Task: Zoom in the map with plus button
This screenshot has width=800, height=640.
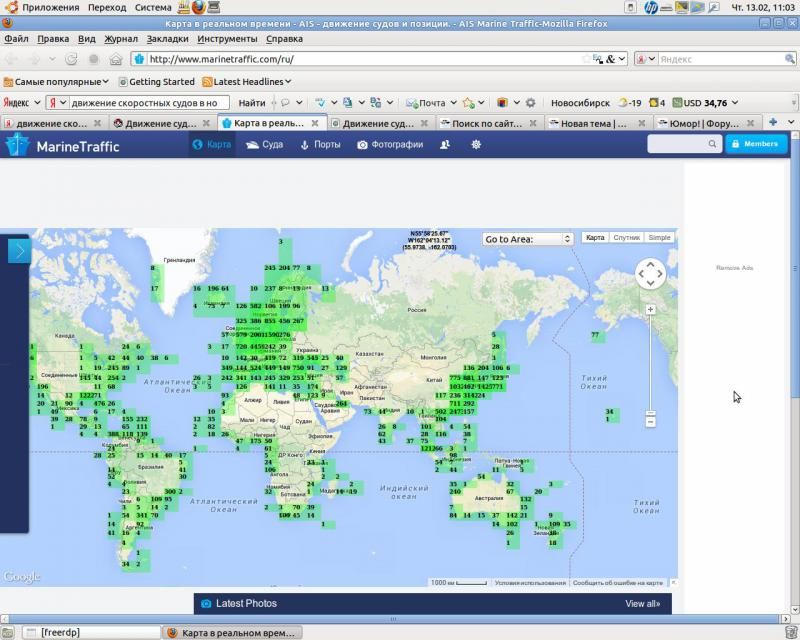Action: (650, 310)
